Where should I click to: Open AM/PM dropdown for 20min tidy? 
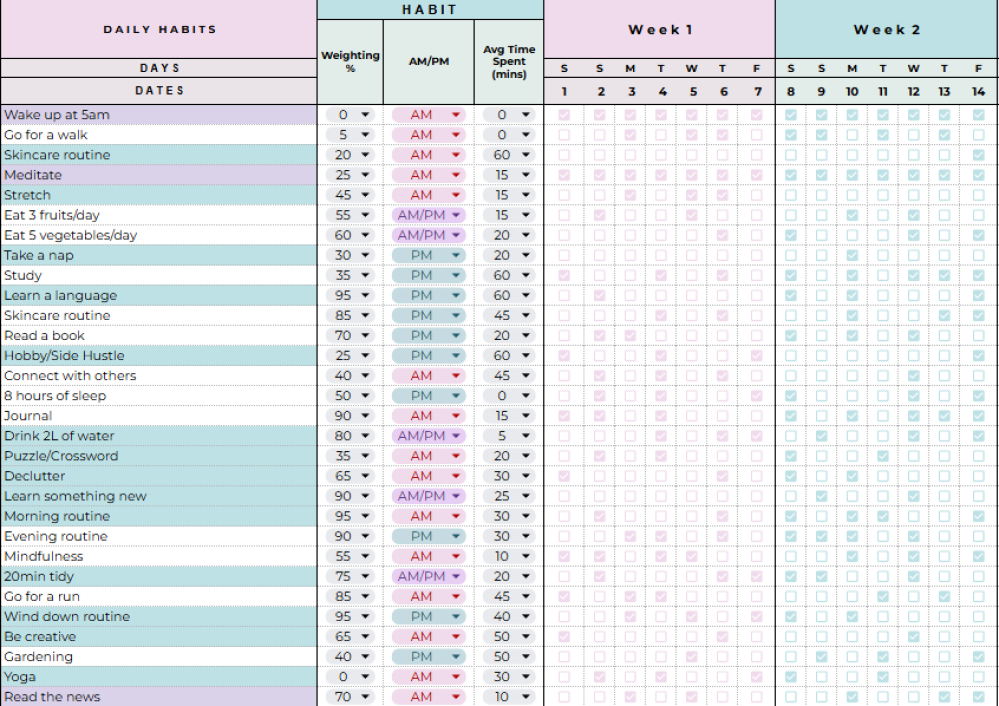(457, 577)
